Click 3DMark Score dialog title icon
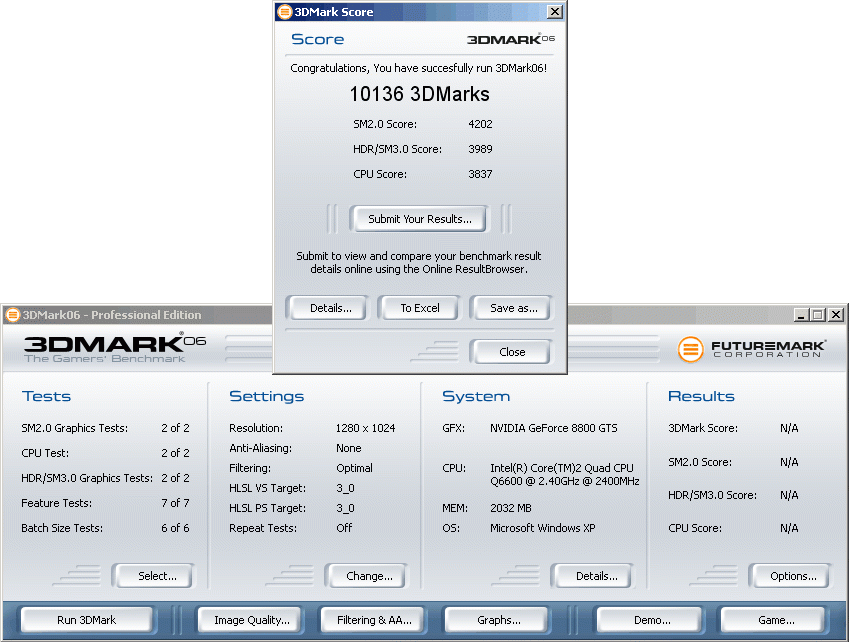 point(284,12)
